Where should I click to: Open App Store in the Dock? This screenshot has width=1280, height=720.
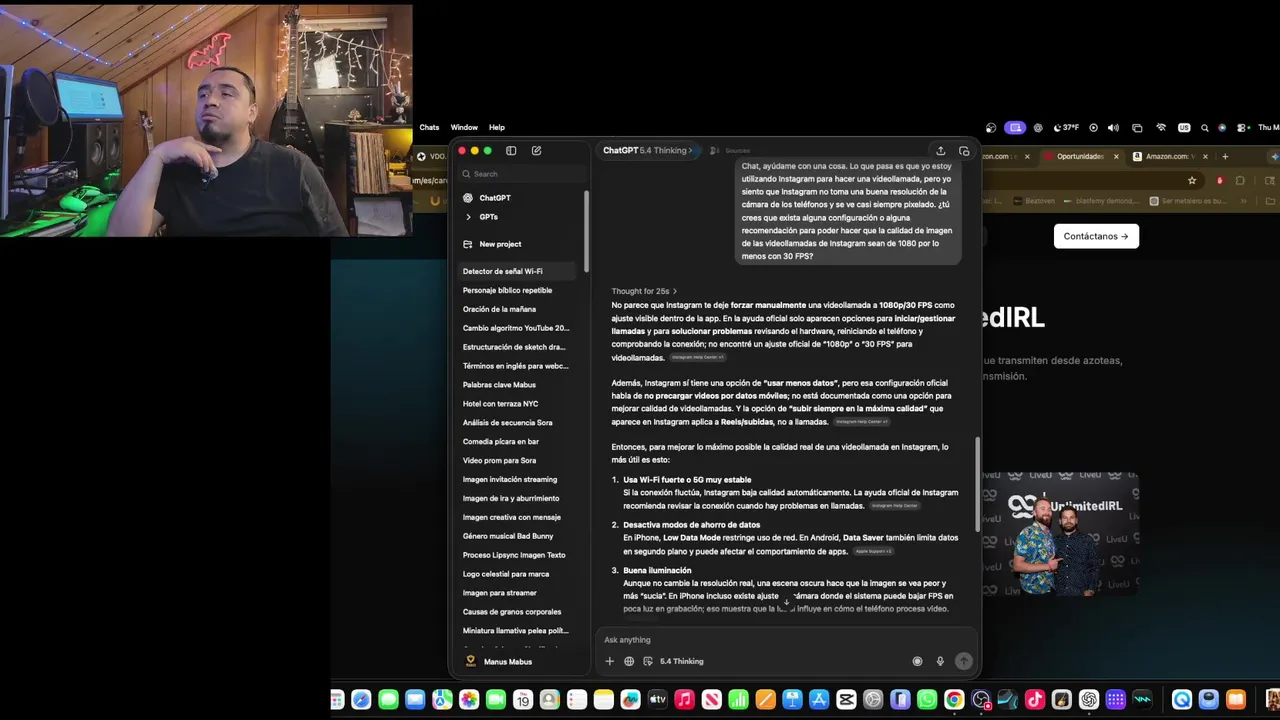(x=819, y=700)
